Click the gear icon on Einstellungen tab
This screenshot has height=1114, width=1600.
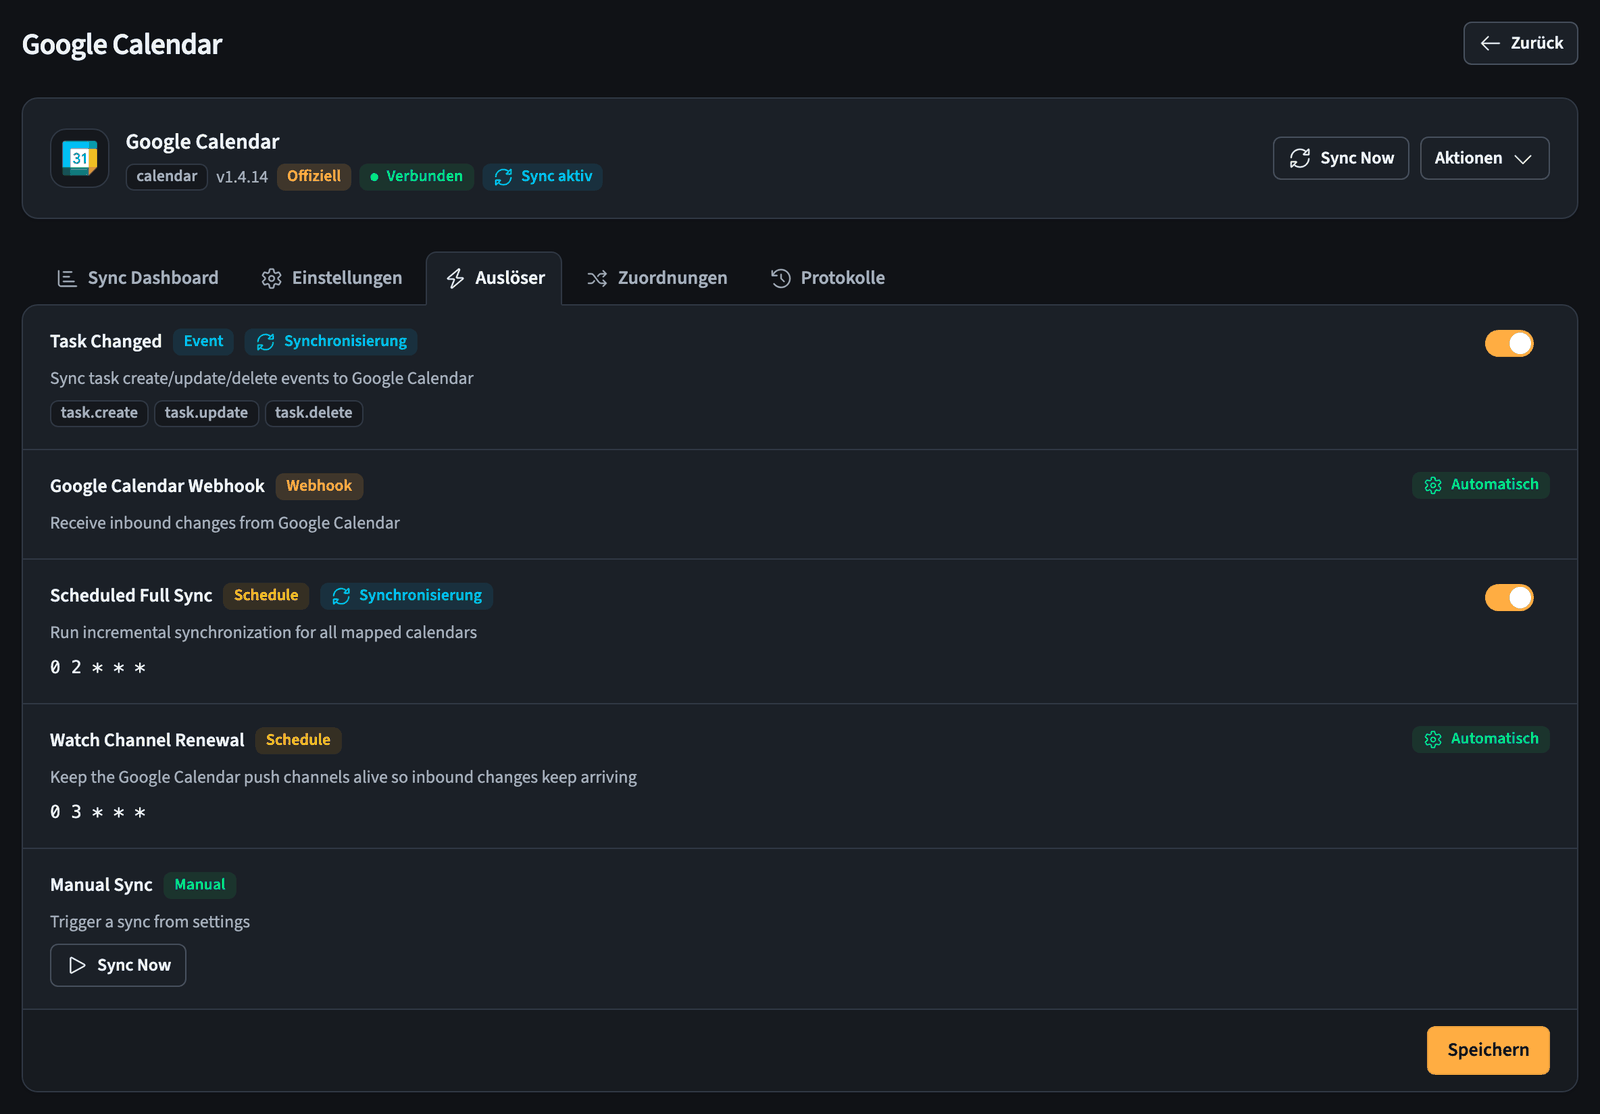pyautogui.click(x=271, y=278)
